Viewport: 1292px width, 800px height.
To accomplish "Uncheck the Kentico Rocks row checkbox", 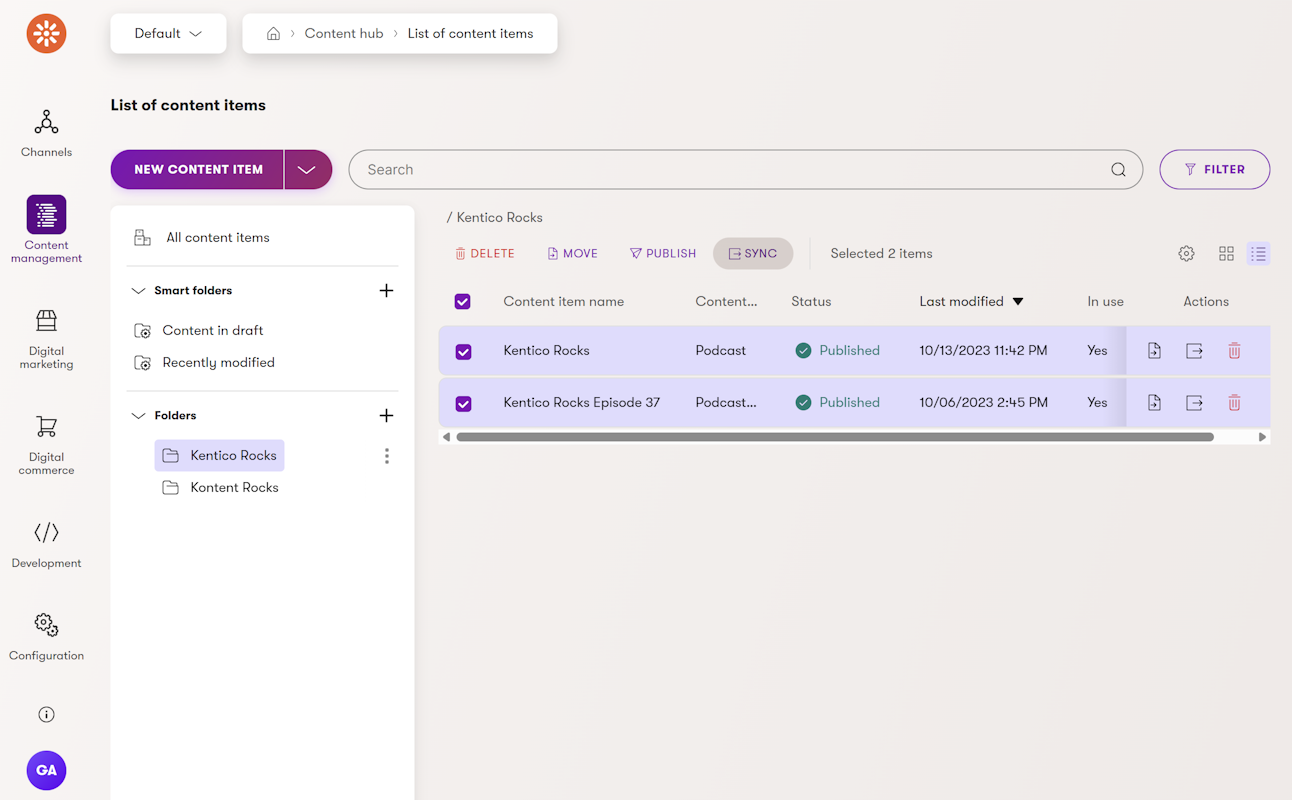I will point(463,352).
